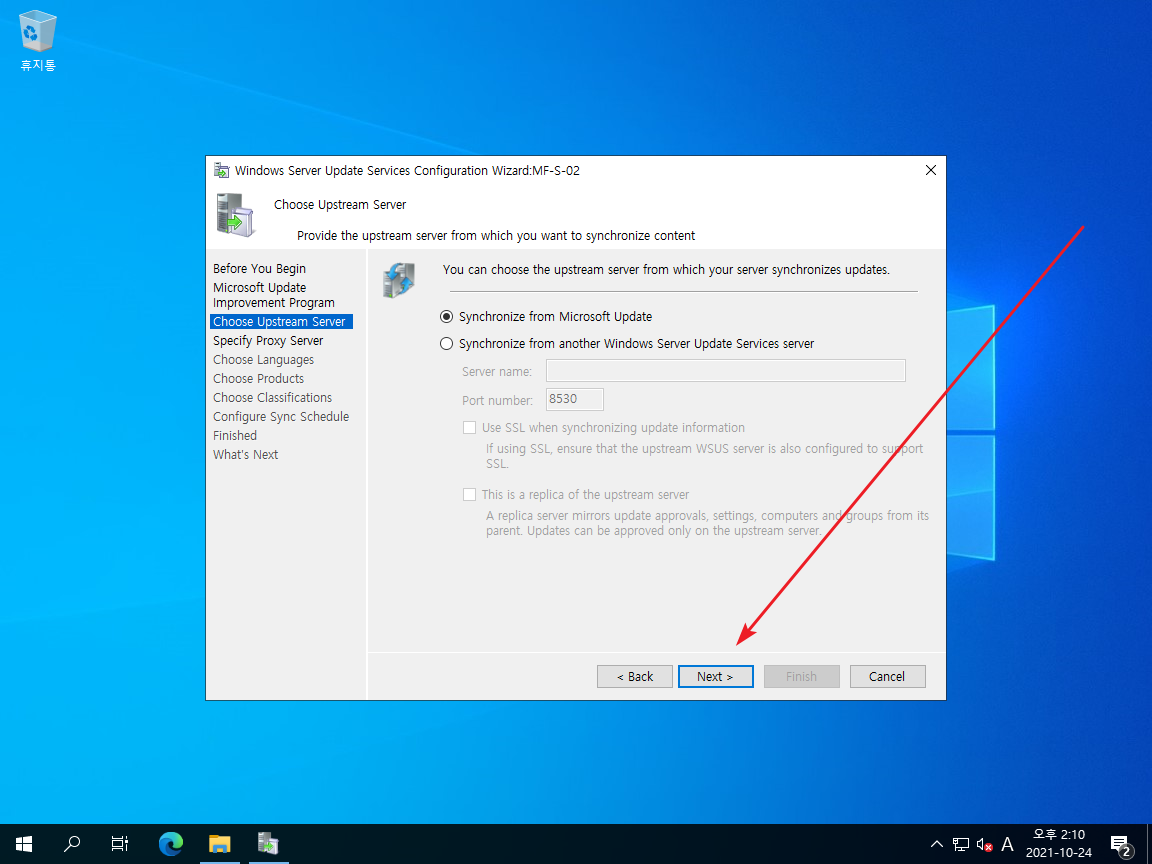Open the Windows Start menu
This screenshot has height=864, width=1152.
tap(24, 843)
